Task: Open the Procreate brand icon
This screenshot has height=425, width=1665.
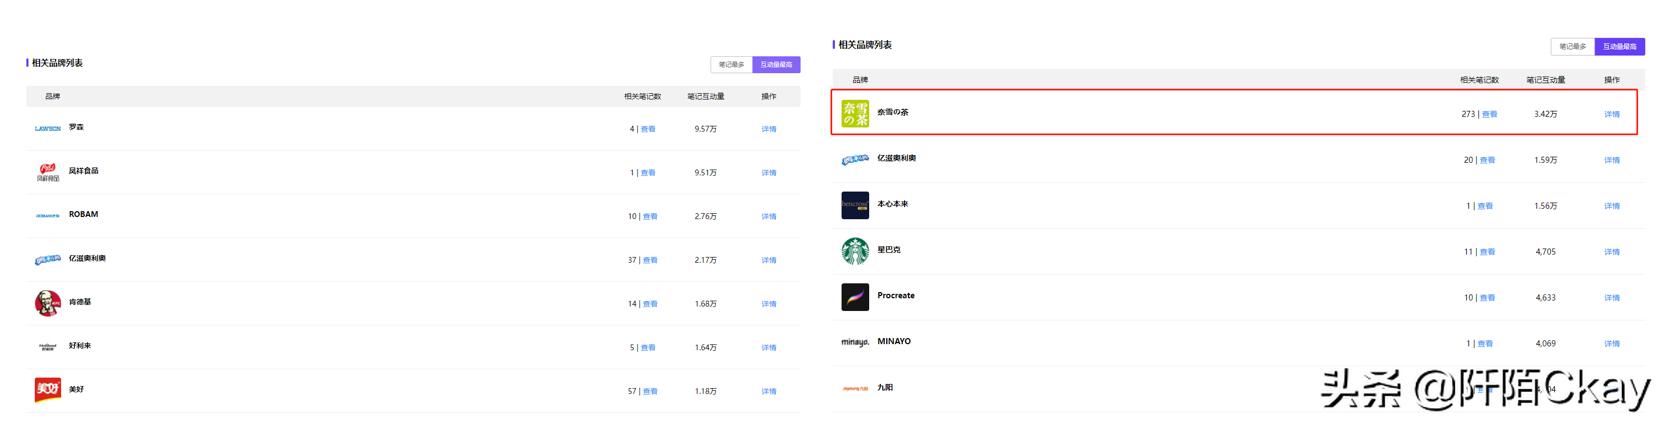Action: click(855, 297)
